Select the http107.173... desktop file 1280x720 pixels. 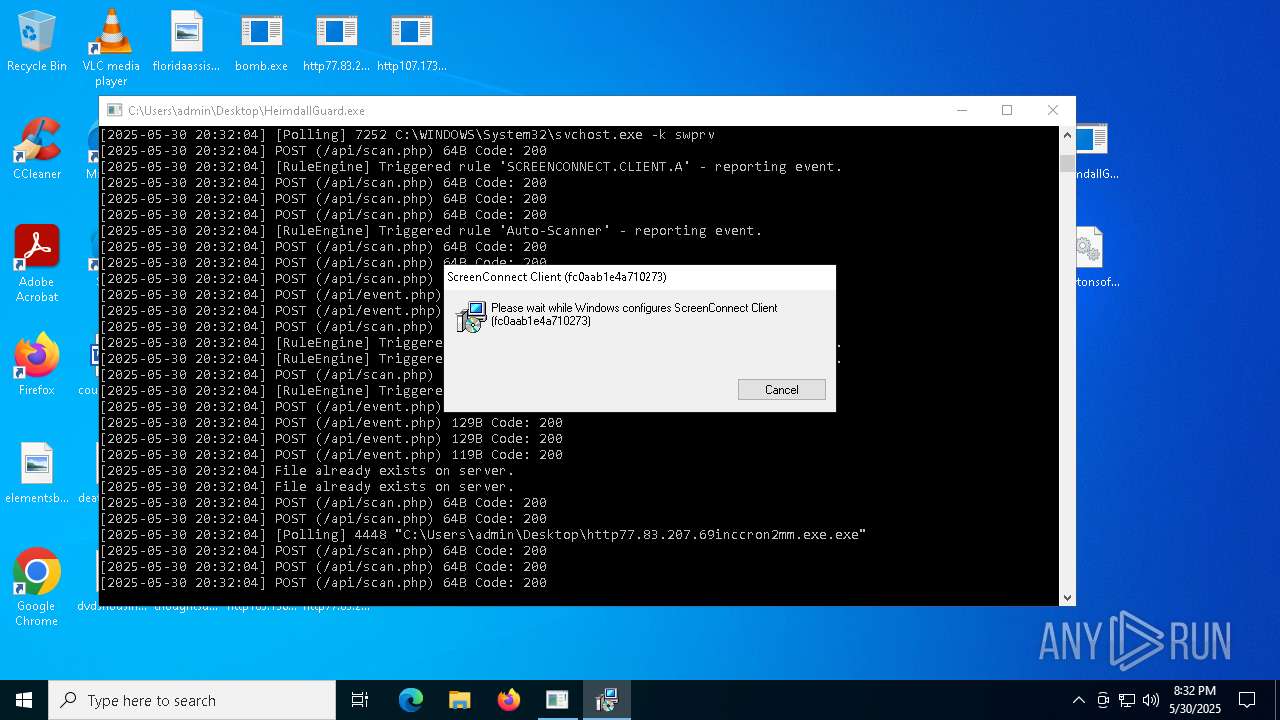pyautogui.click(x=411, y=42)
